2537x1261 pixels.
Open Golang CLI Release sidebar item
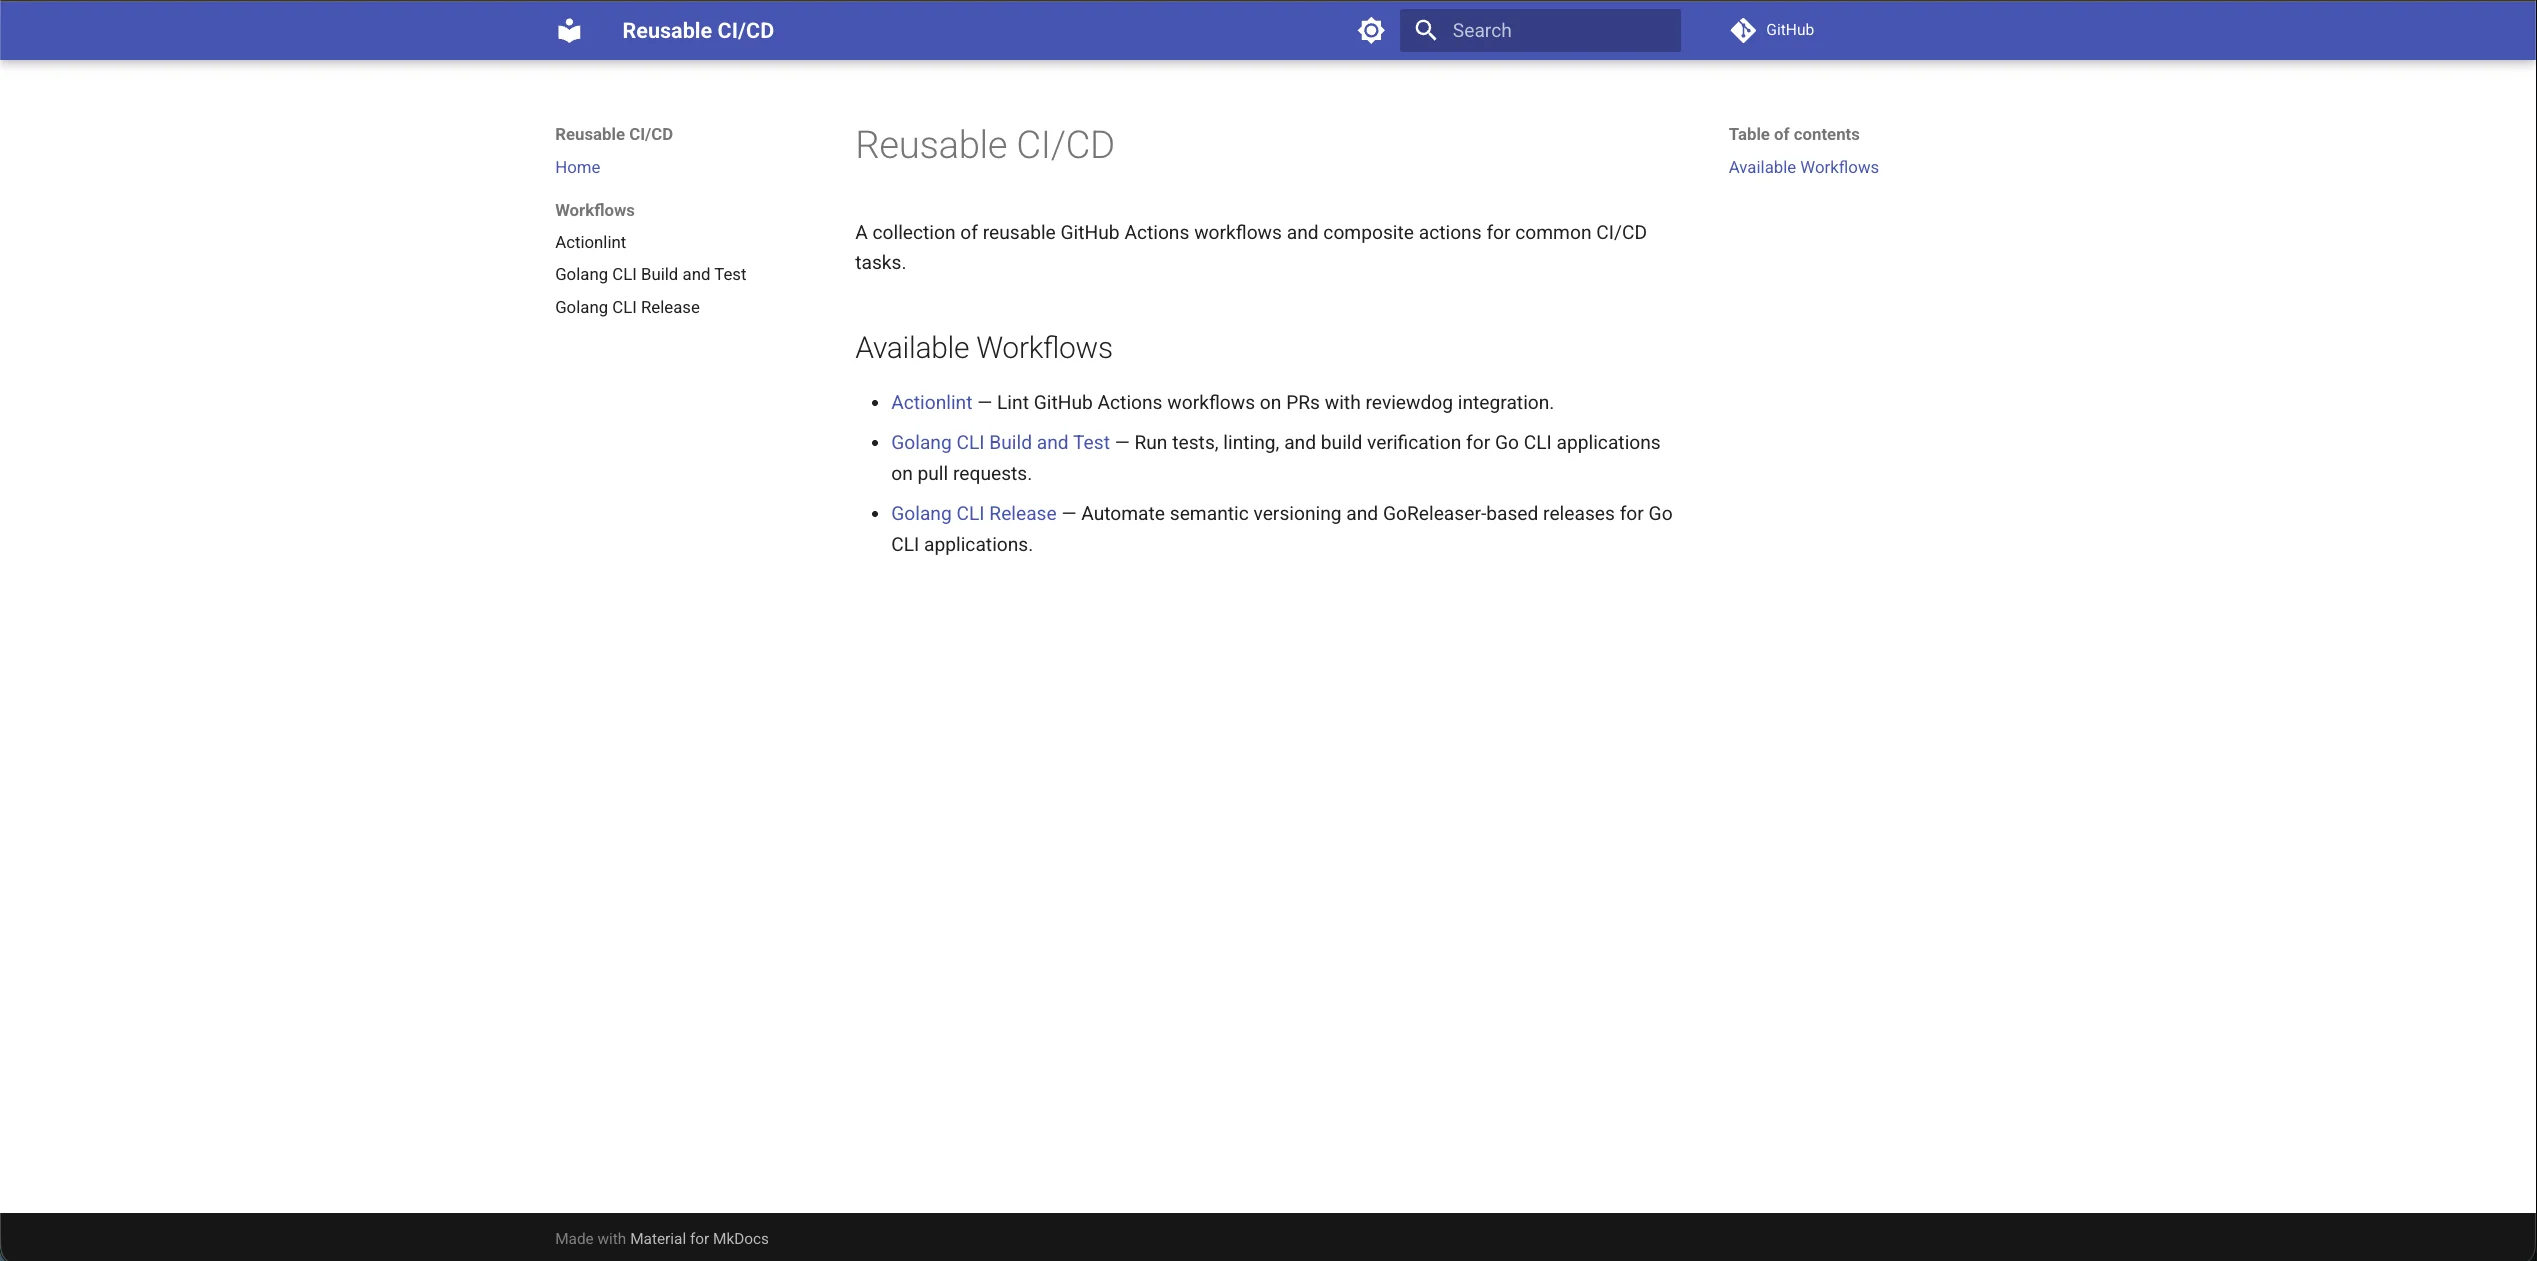click(628, 307)
